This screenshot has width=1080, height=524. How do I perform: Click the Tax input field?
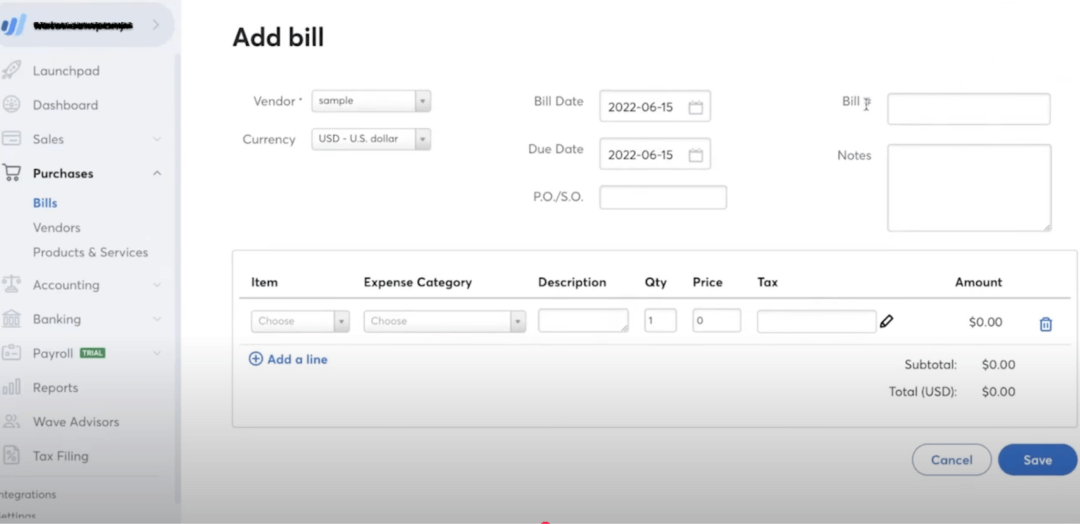(x=816, y=322)
